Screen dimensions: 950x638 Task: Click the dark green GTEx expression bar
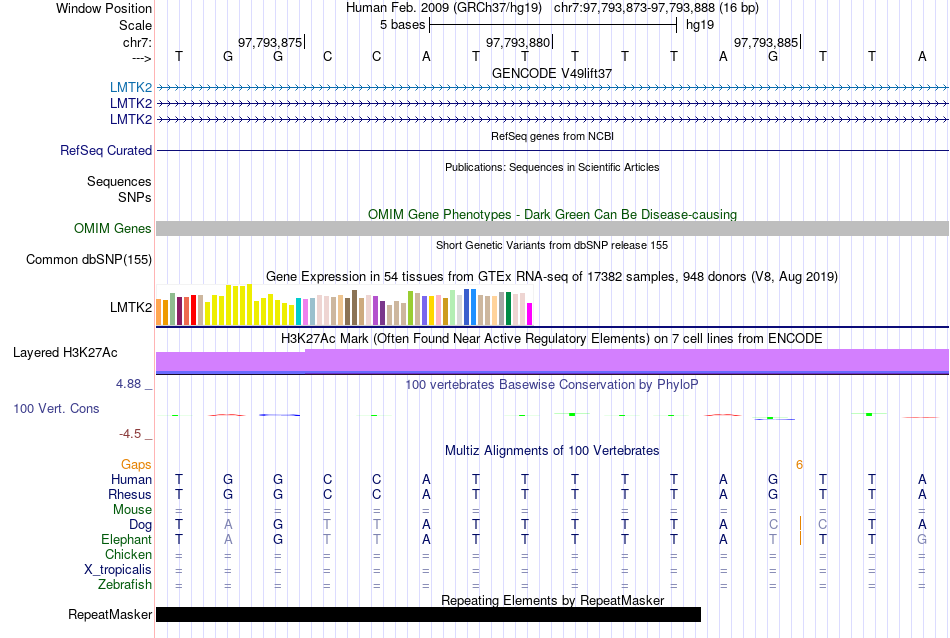(x=508, y=308)
